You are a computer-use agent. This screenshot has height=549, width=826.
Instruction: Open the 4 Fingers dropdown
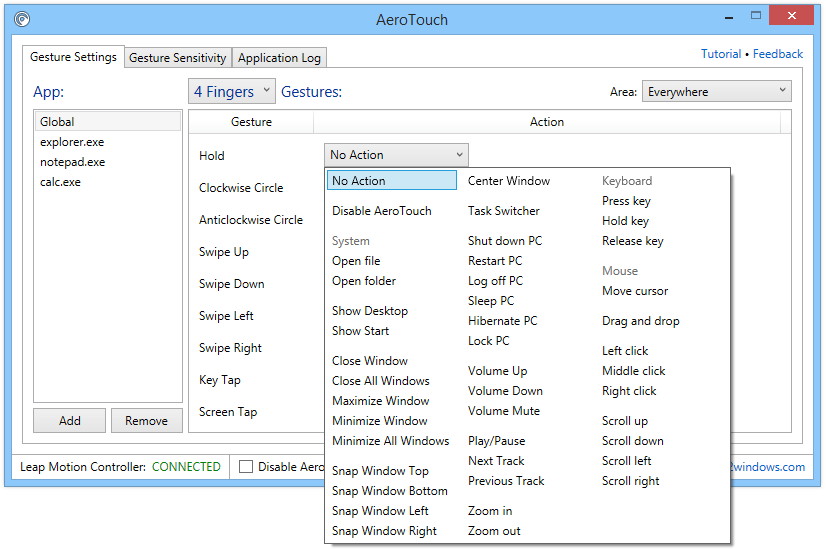click(x=232, y=92)
